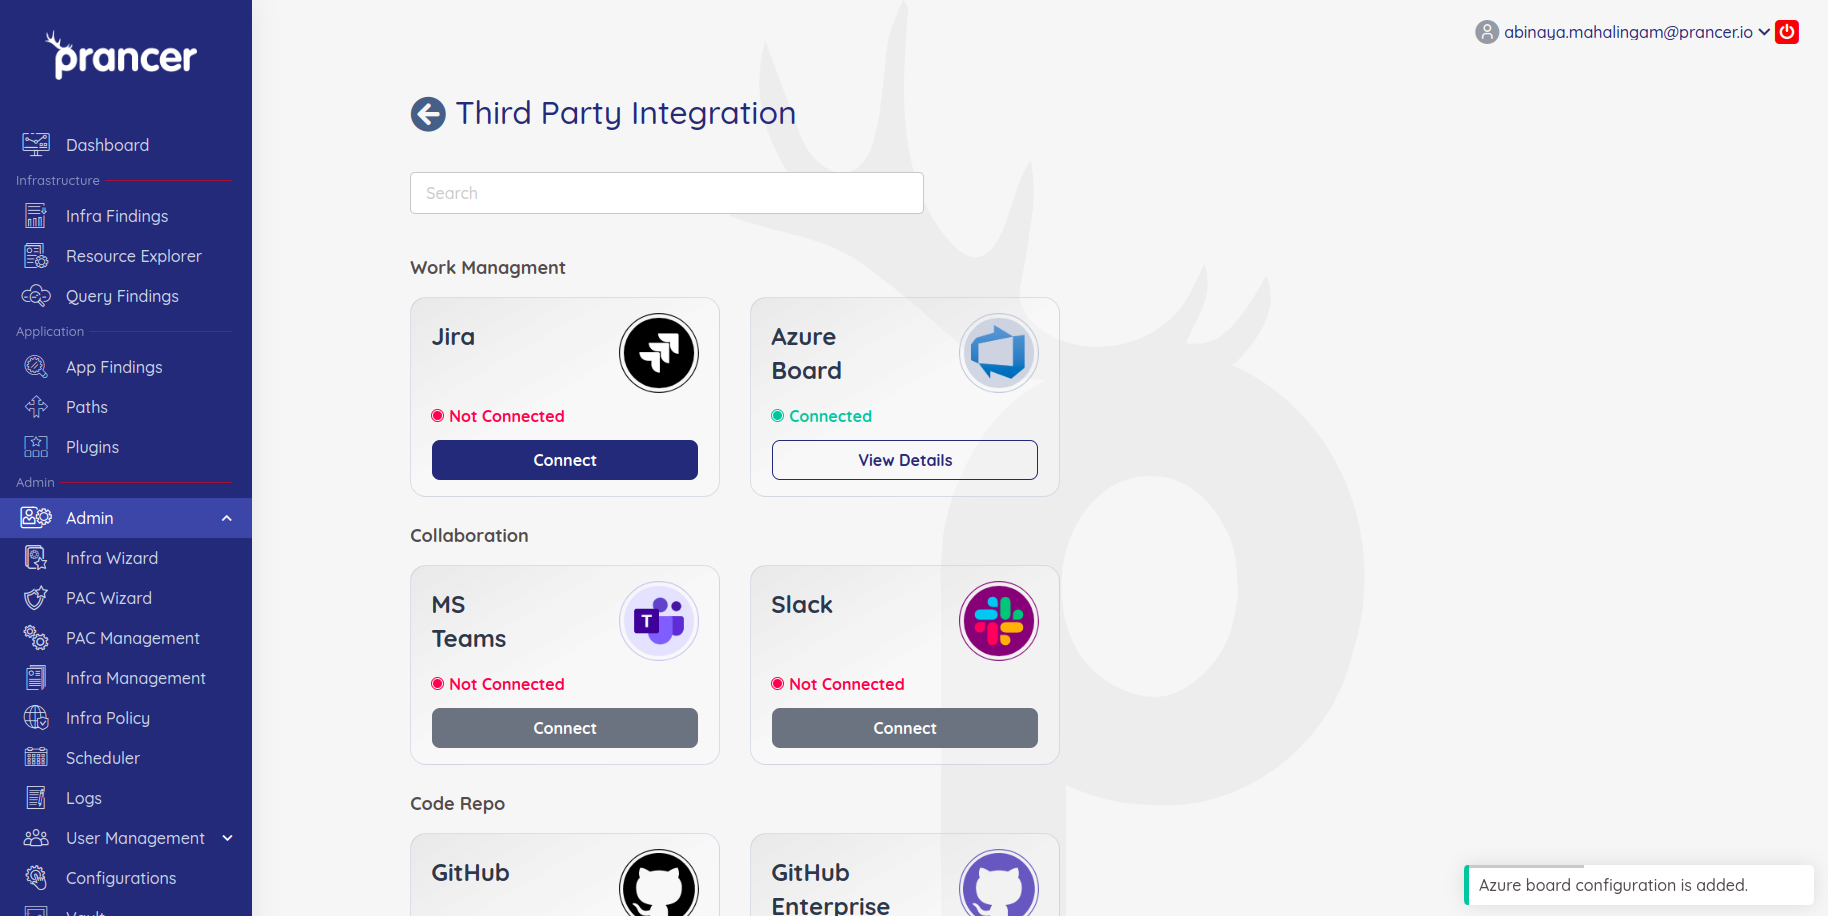Screen dimensions: 1828x916
Task: Click the PAC Management gears icon
Action: click(x=36, y=638)
